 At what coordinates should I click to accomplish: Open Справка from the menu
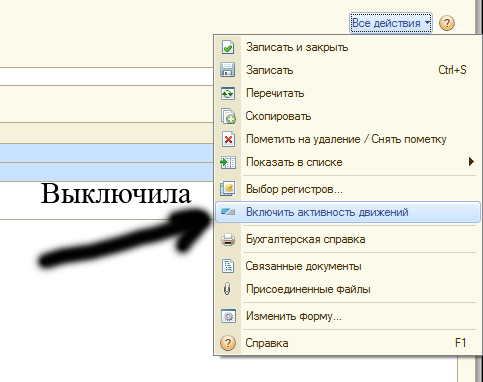[347, 343]
